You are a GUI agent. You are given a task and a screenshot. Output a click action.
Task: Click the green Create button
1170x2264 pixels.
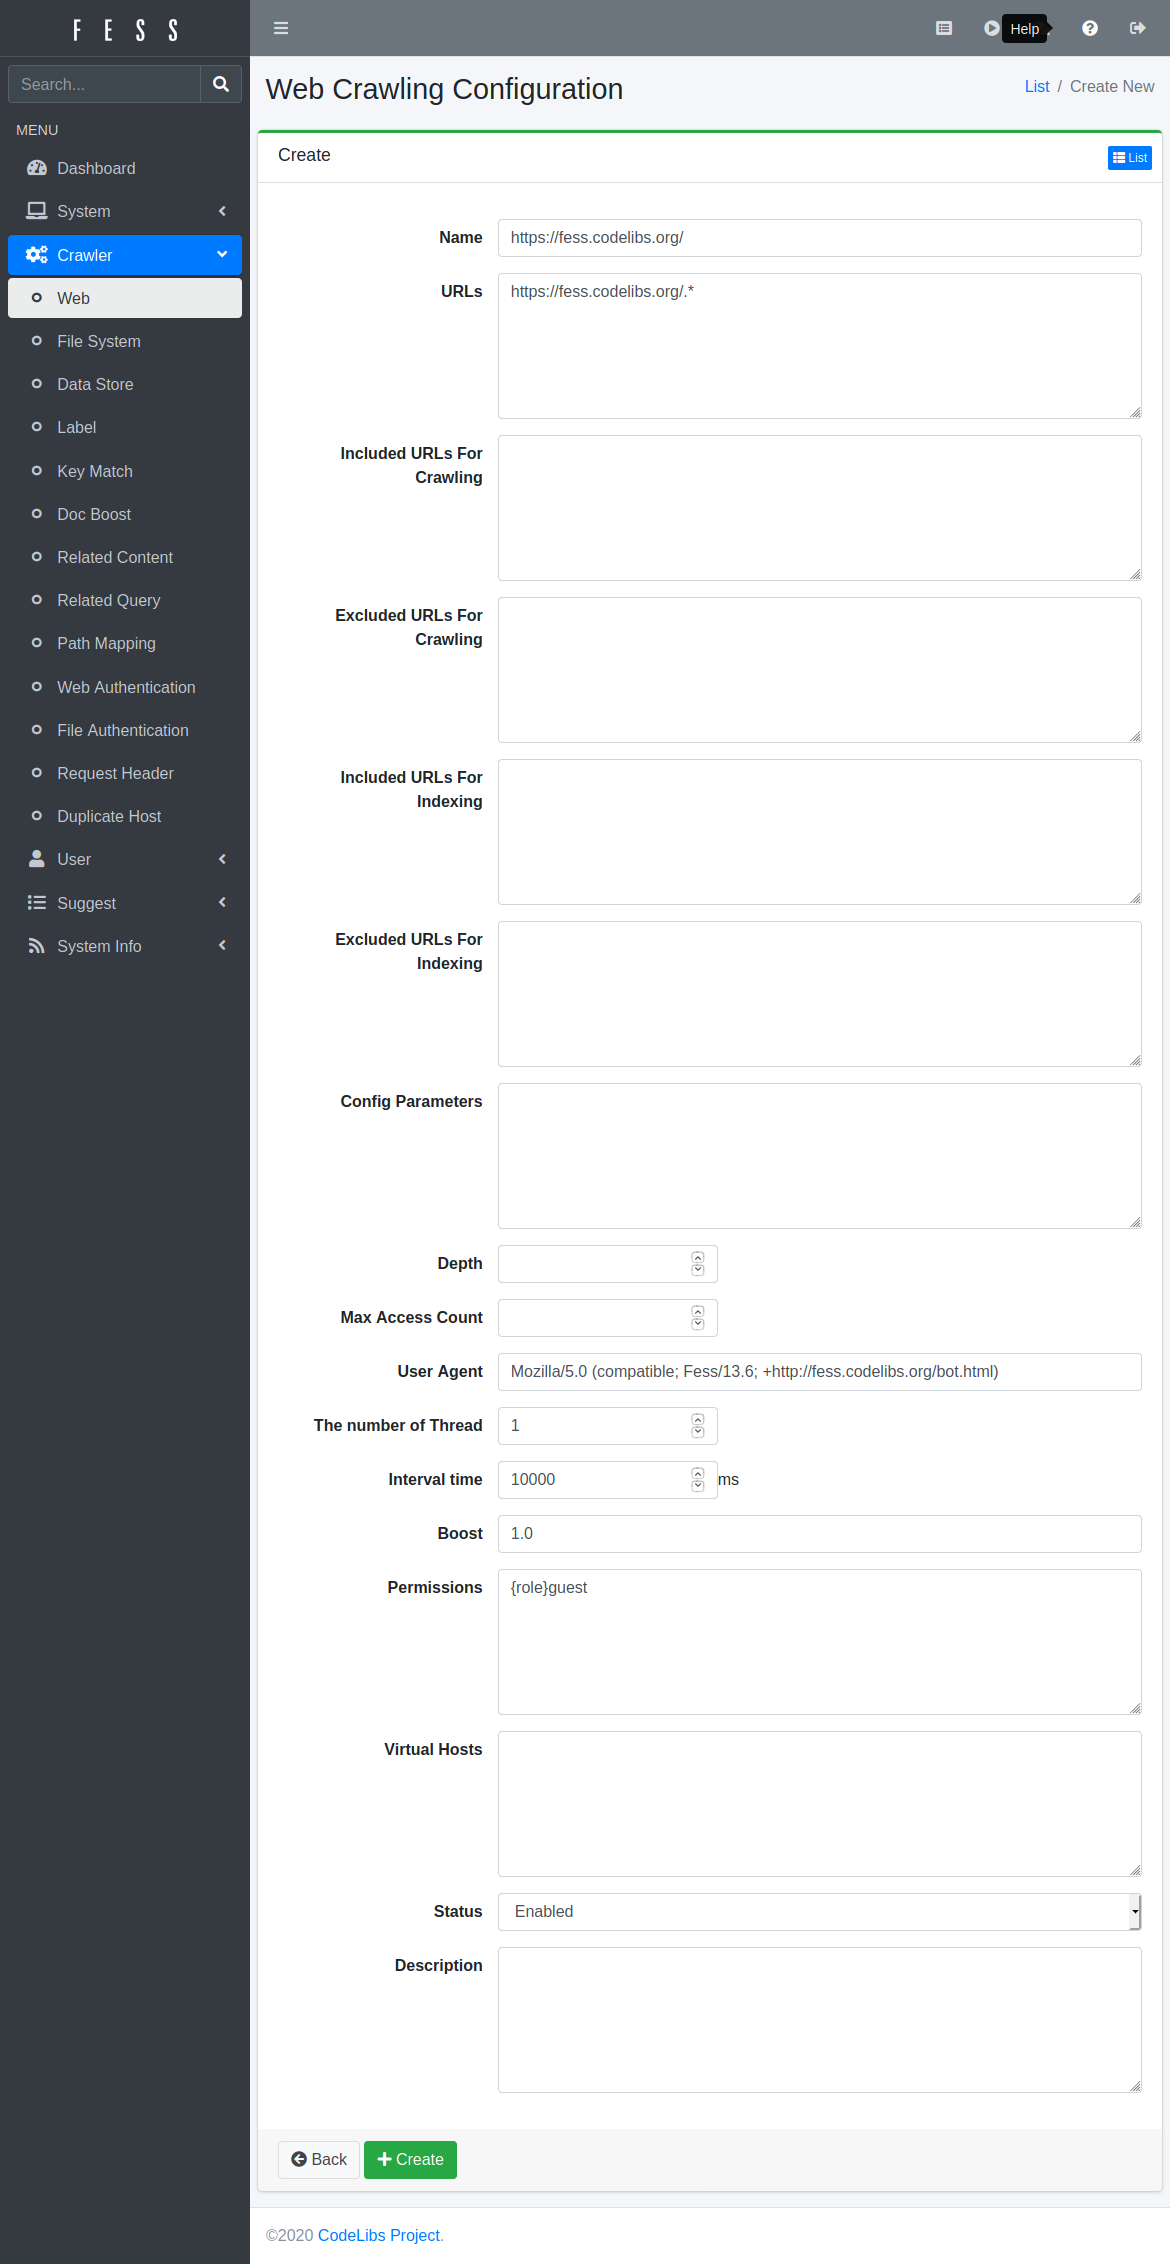pos(410,2159)
